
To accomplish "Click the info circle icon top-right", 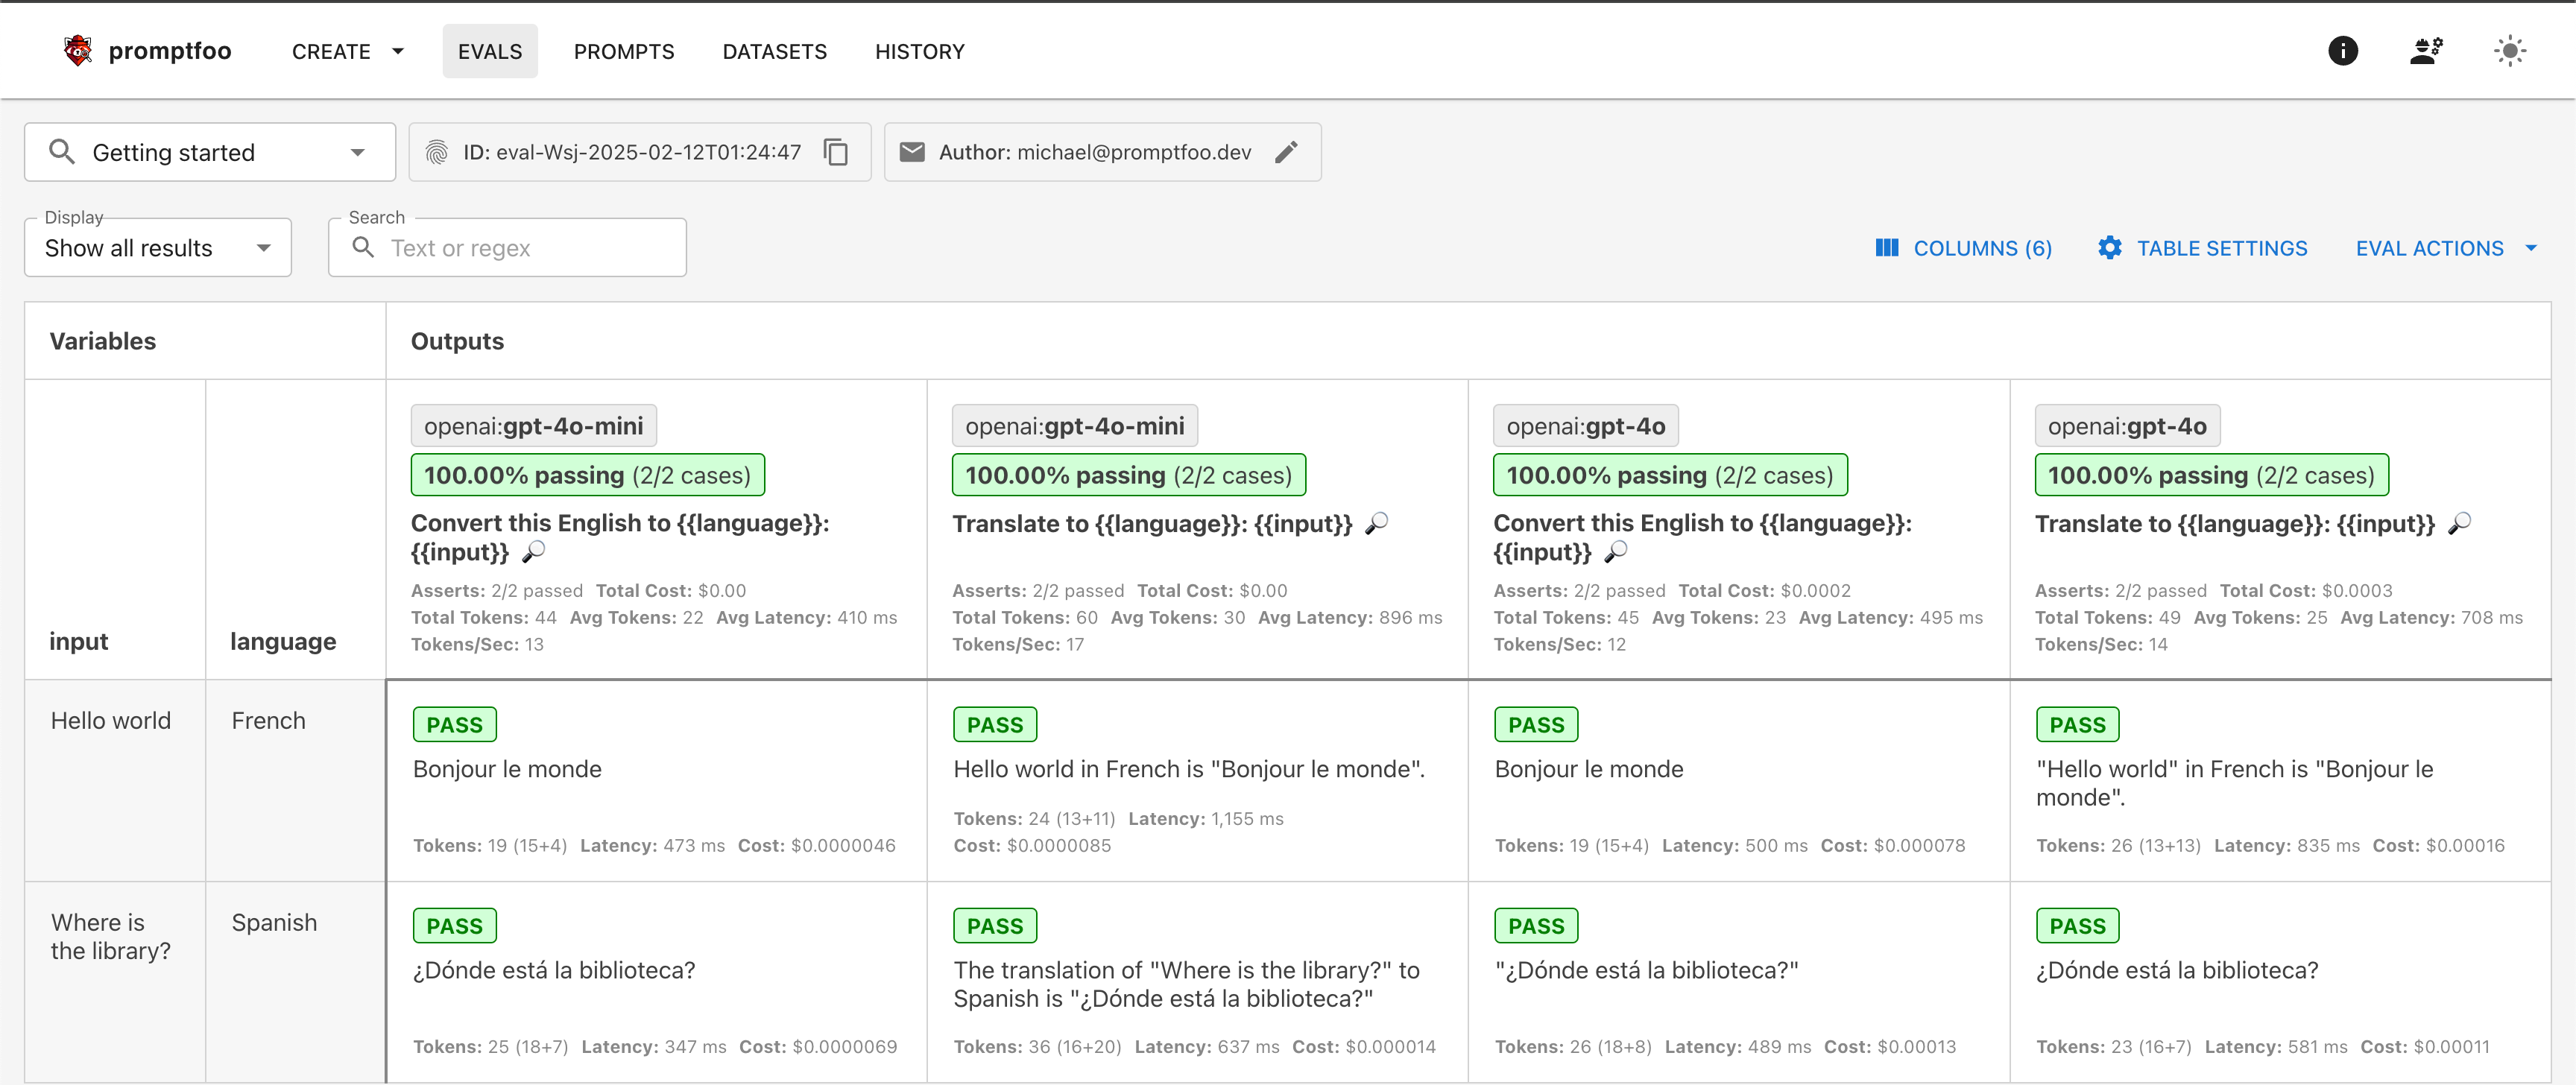I will (x=2343, y=49).
